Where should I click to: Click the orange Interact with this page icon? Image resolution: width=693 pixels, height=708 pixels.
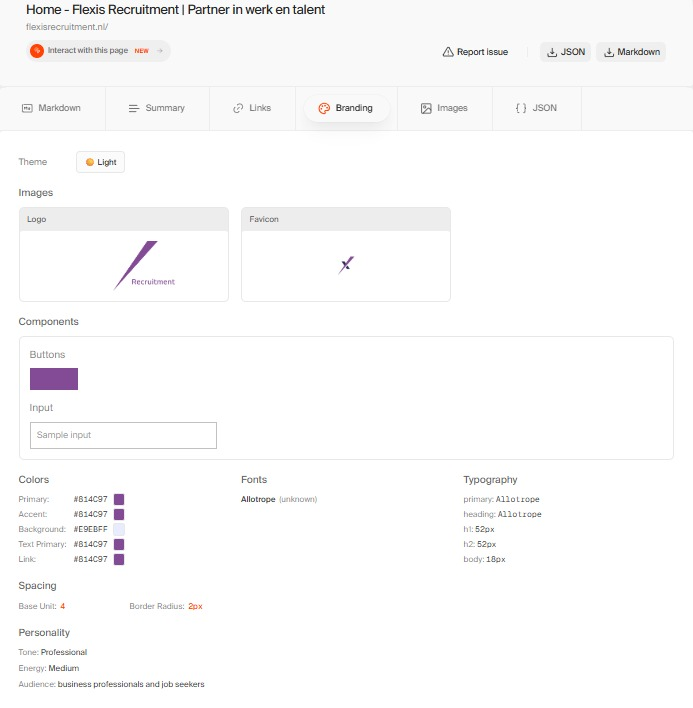click(x=37, y=50)
